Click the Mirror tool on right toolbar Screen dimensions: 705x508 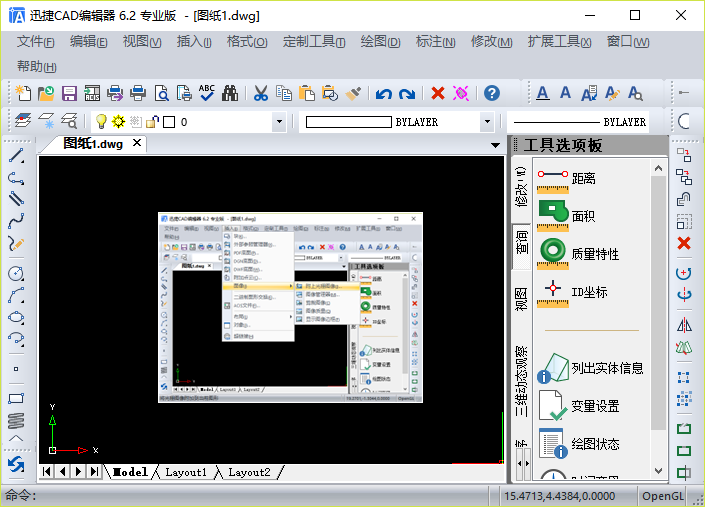684,325
